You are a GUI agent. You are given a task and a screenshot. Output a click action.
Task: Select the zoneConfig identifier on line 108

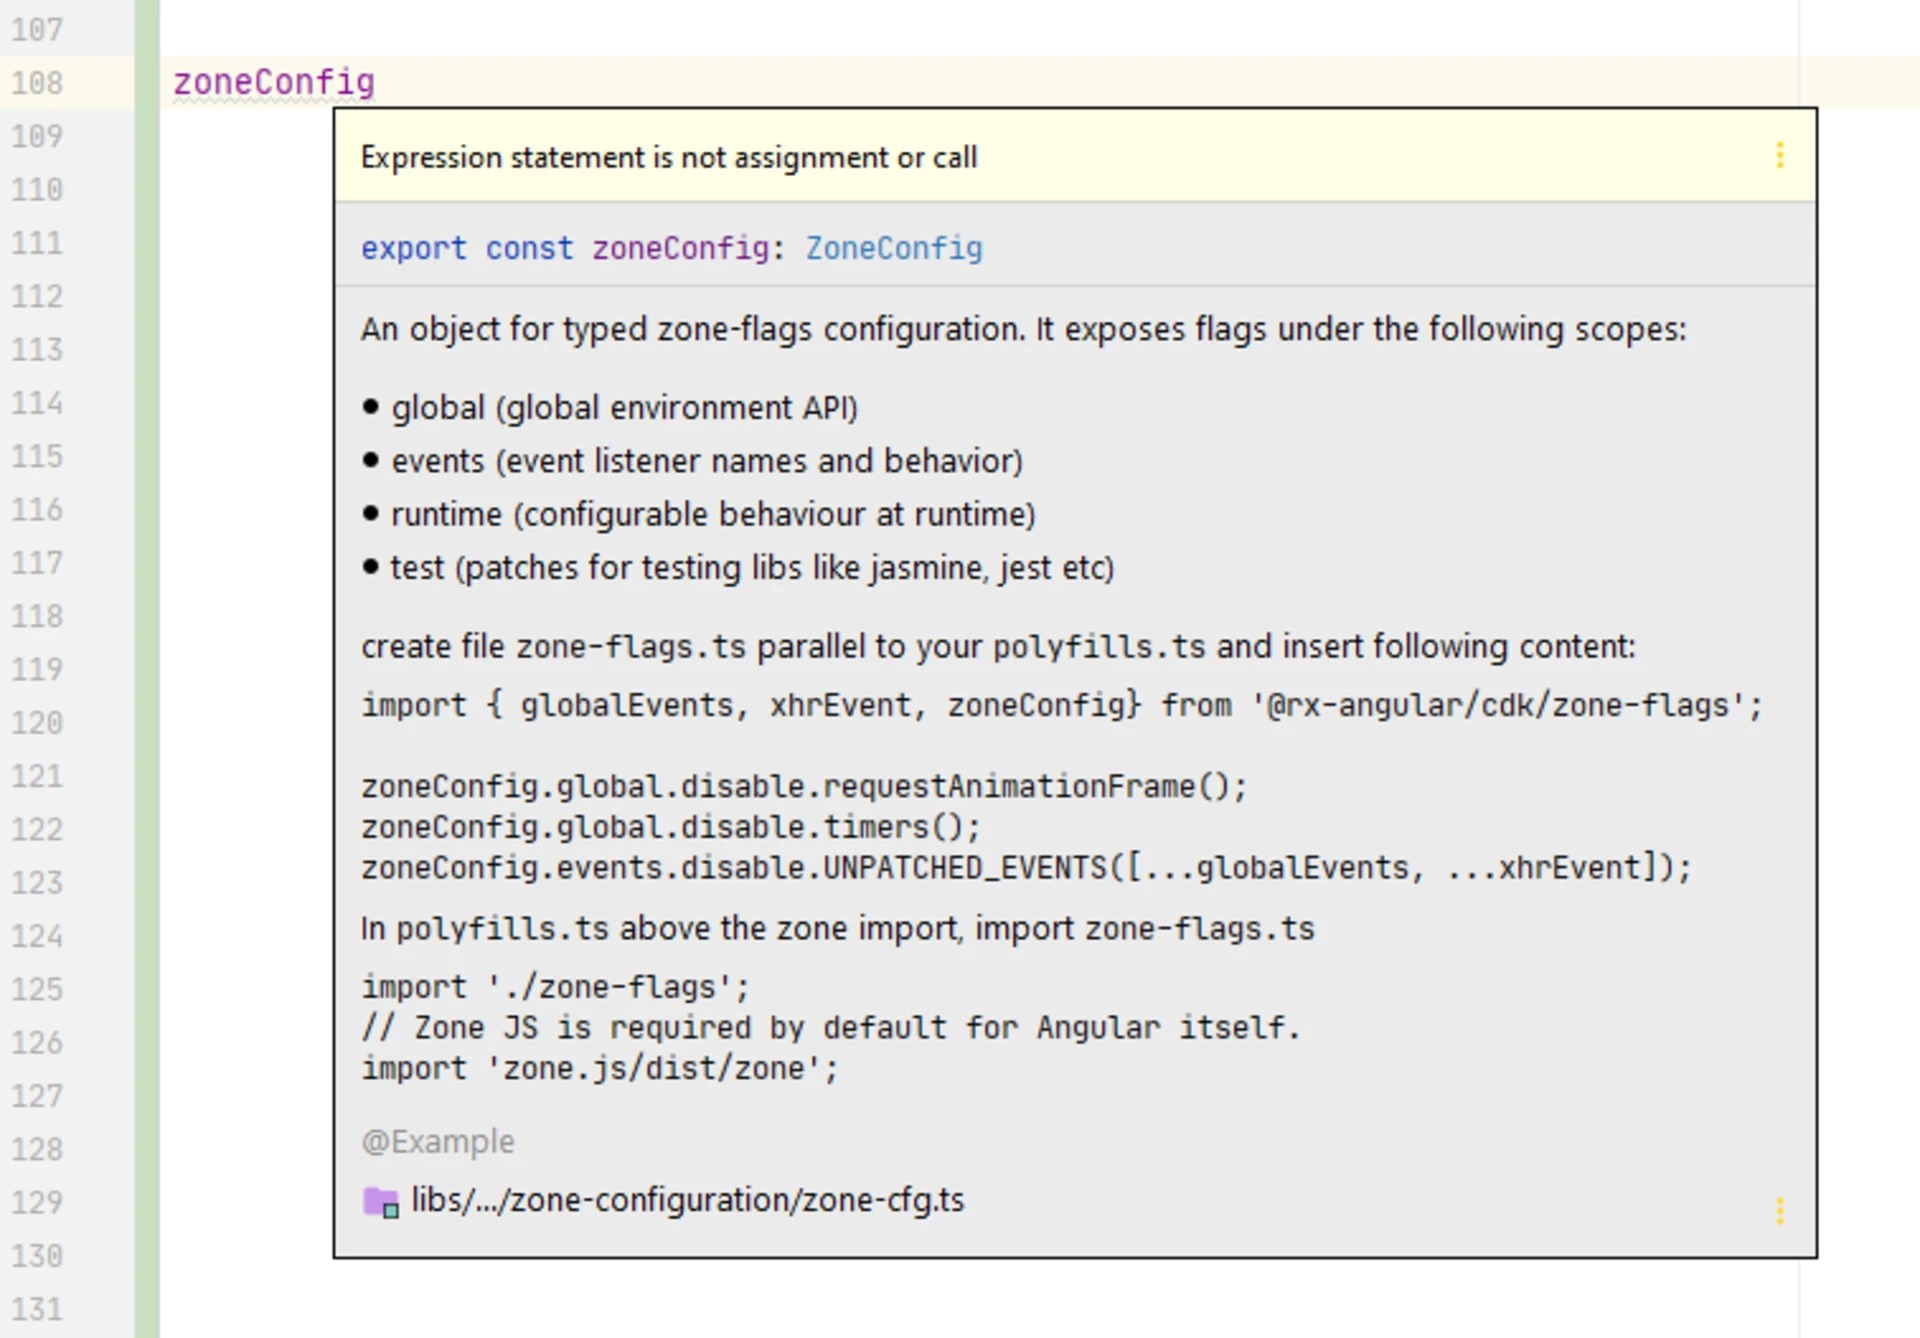(273, 82)
